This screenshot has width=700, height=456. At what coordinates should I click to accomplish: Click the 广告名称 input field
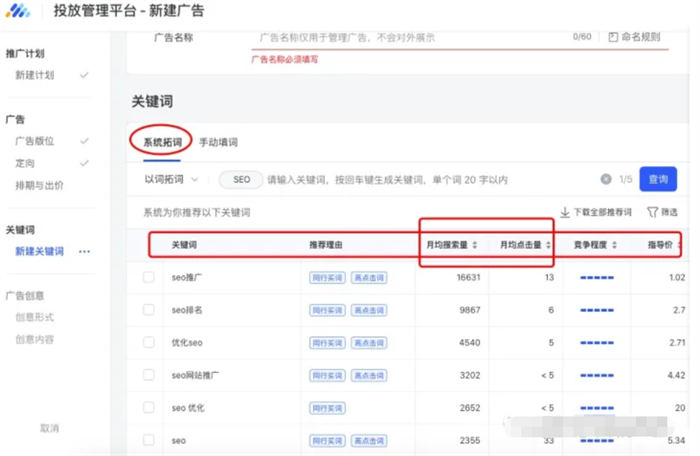click(410, 37)
